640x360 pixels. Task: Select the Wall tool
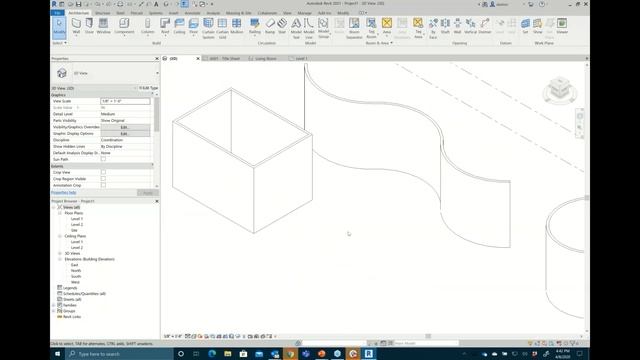coord(76,26)
